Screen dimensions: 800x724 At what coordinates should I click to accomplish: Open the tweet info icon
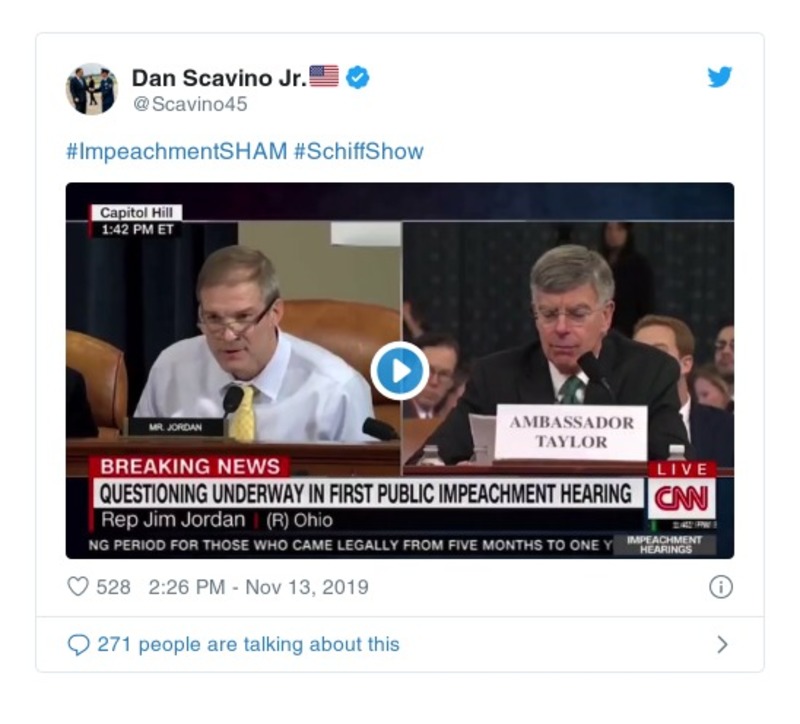tap(720, 587)
